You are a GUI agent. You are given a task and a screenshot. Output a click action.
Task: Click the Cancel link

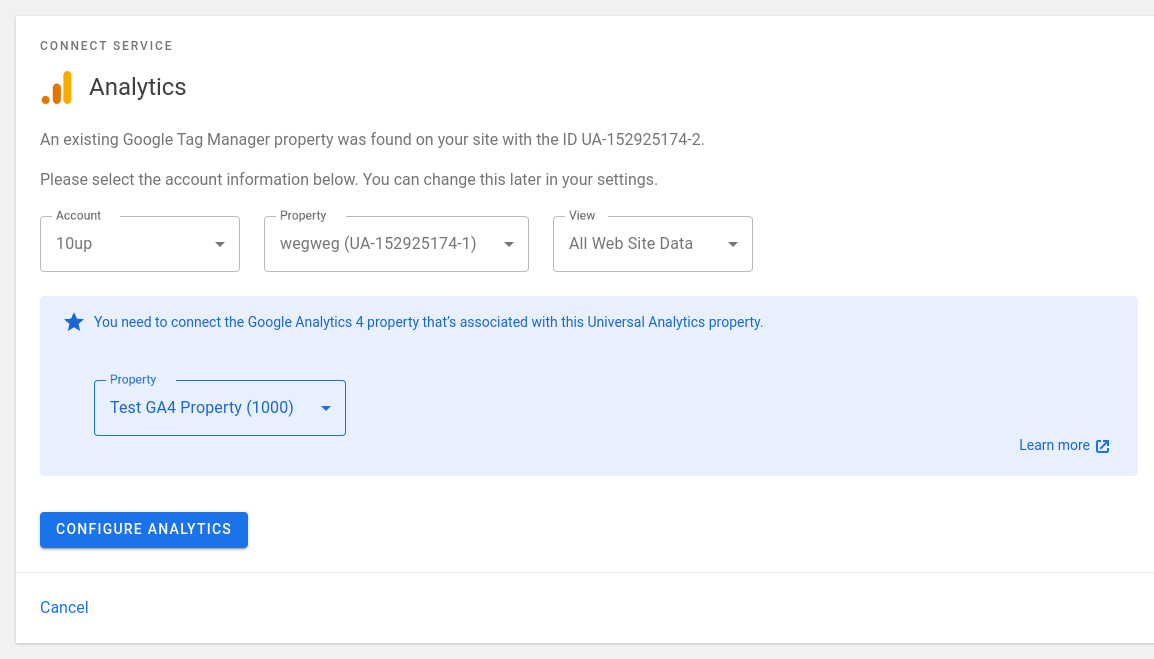pos(64,607)
